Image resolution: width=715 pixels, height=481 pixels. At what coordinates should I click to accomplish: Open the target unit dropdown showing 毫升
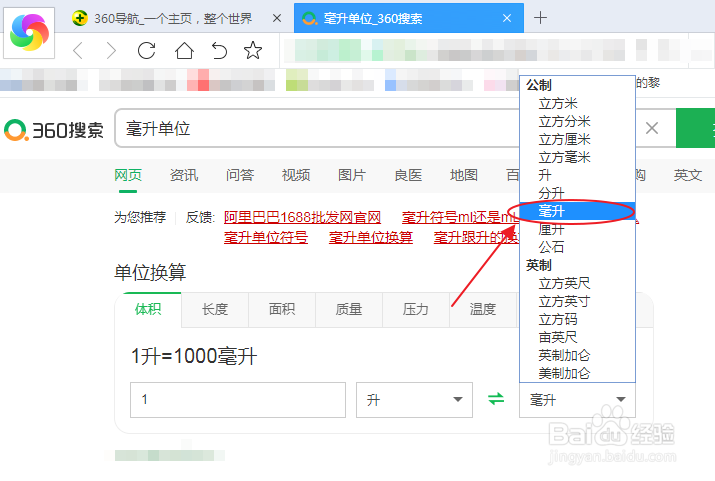(x=577, y=400)
